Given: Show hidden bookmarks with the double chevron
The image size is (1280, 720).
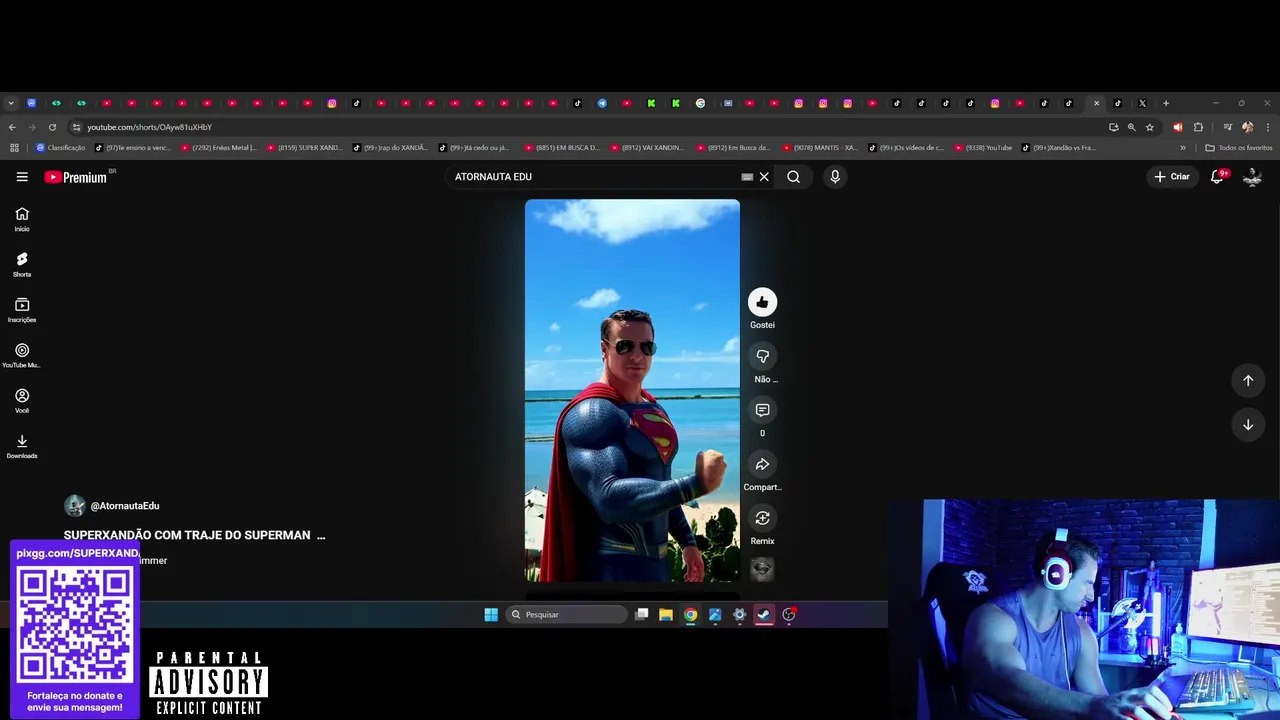Looking at the screenshot, I should (1183, 148).
